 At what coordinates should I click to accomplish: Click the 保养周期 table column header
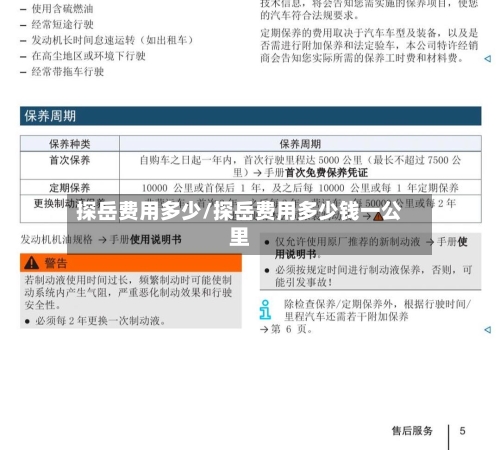(x=300, y=144)
